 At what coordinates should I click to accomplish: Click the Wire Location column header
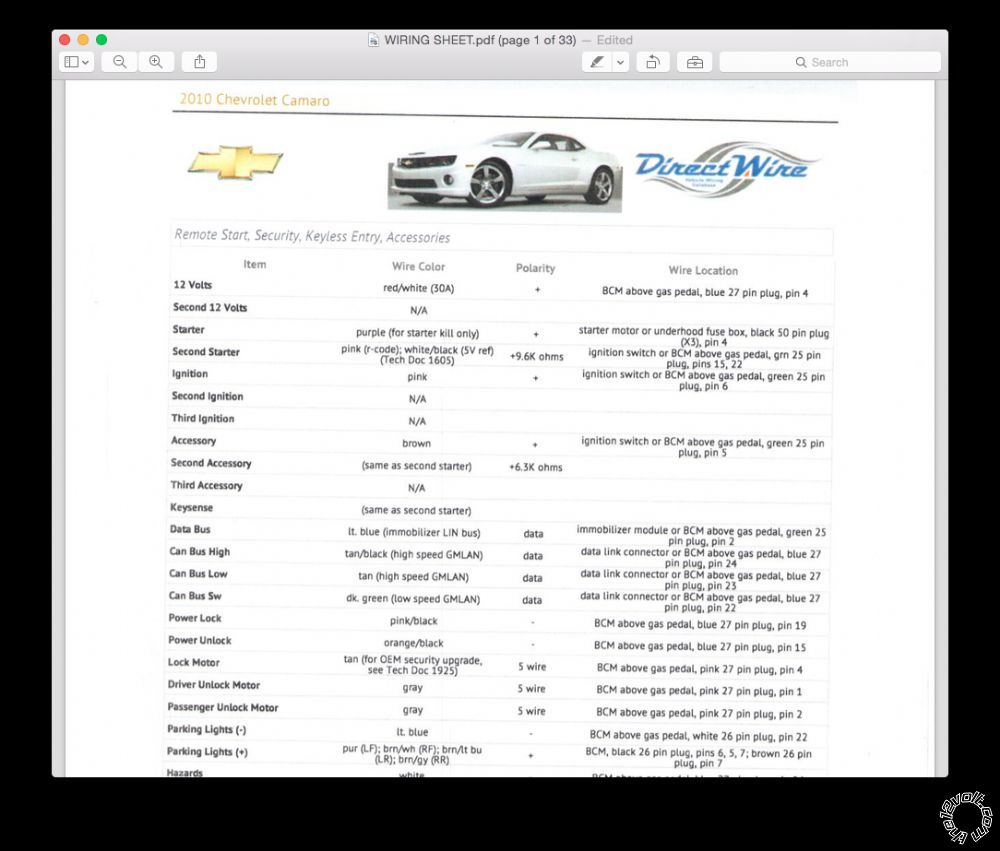[x=703, y=270]
